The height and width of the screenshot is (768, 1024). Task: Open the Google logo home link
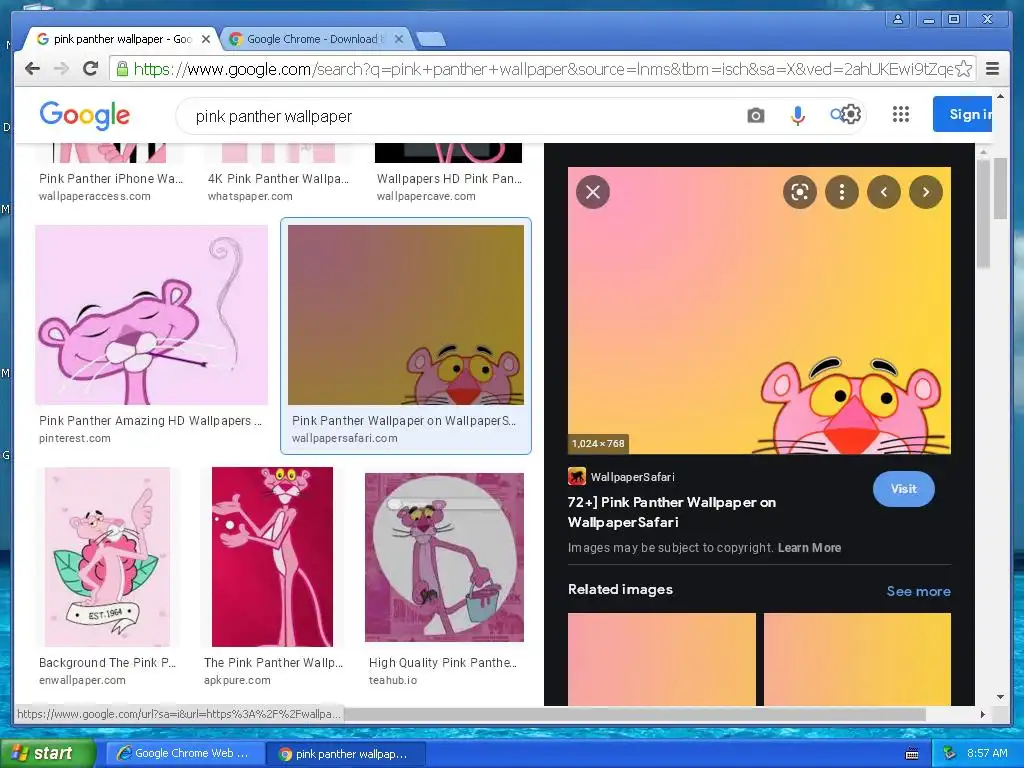tap(84, 116)
